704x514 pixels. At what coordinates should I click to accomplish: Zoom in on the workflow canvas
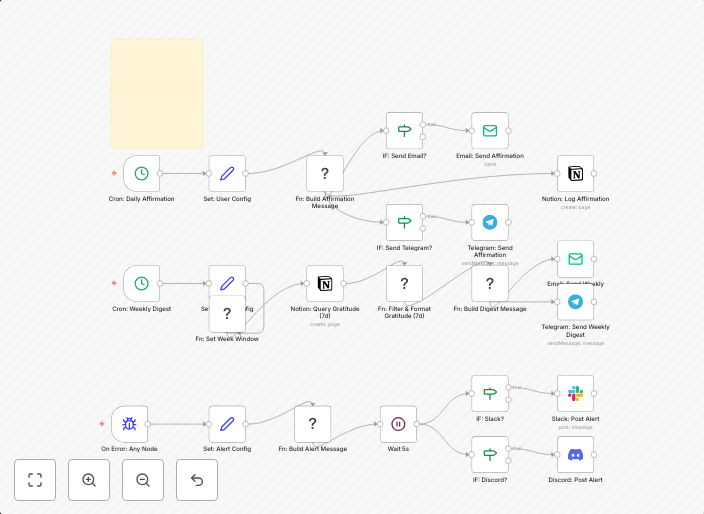pyautogui.click(x=89, y=480)
